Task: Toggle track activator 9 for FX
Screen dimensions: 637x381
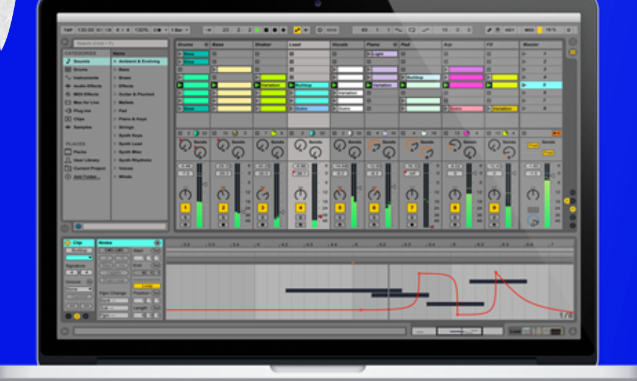Action: [x=494, y=208]
